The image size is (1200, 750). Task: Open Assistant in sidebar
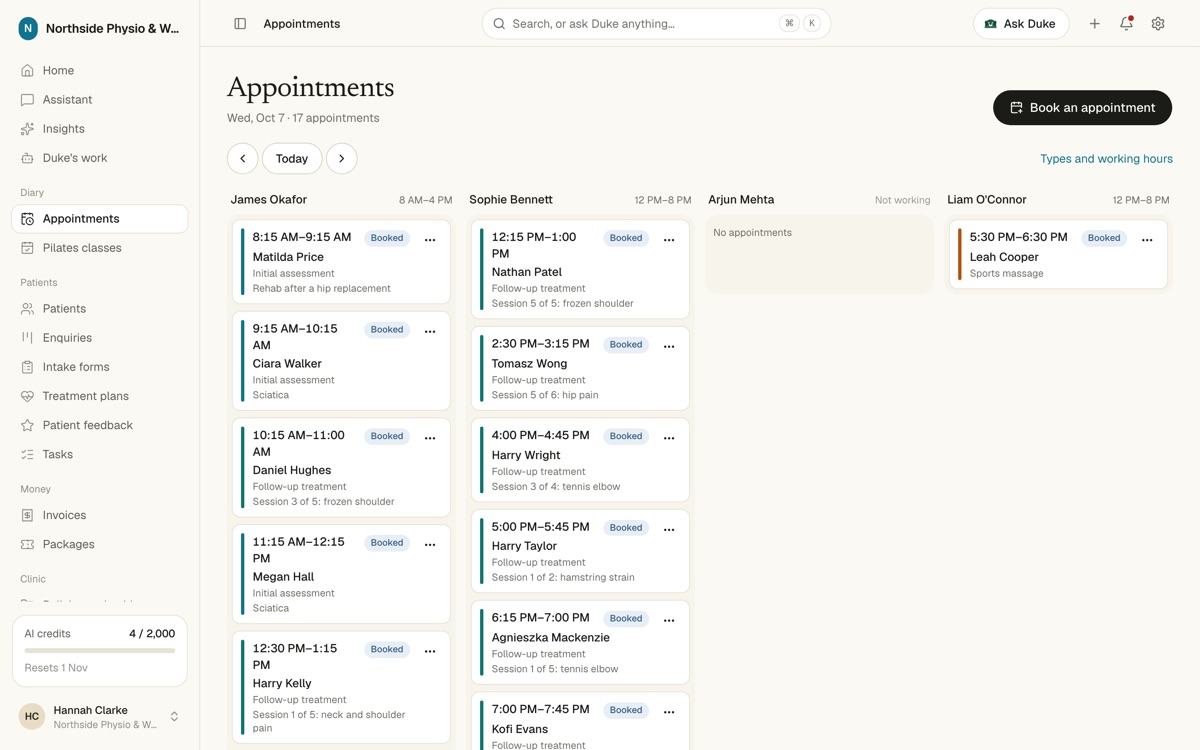click(x=99, y=100)
